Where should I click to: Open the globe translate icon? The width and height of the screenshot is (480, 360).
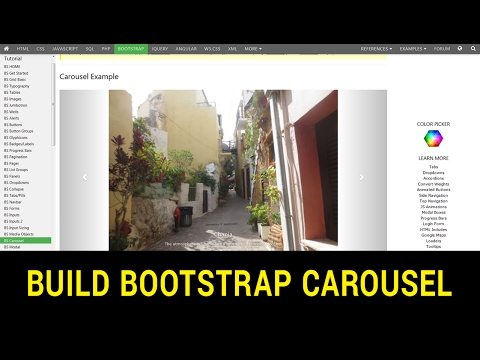point(460,48)
